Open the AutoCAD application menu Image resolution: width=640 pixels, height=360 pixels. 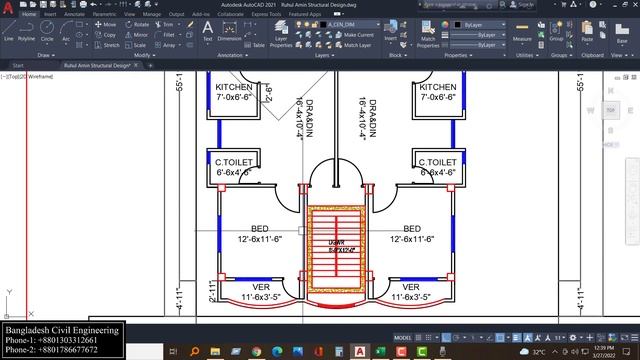[x=8, y=8]
